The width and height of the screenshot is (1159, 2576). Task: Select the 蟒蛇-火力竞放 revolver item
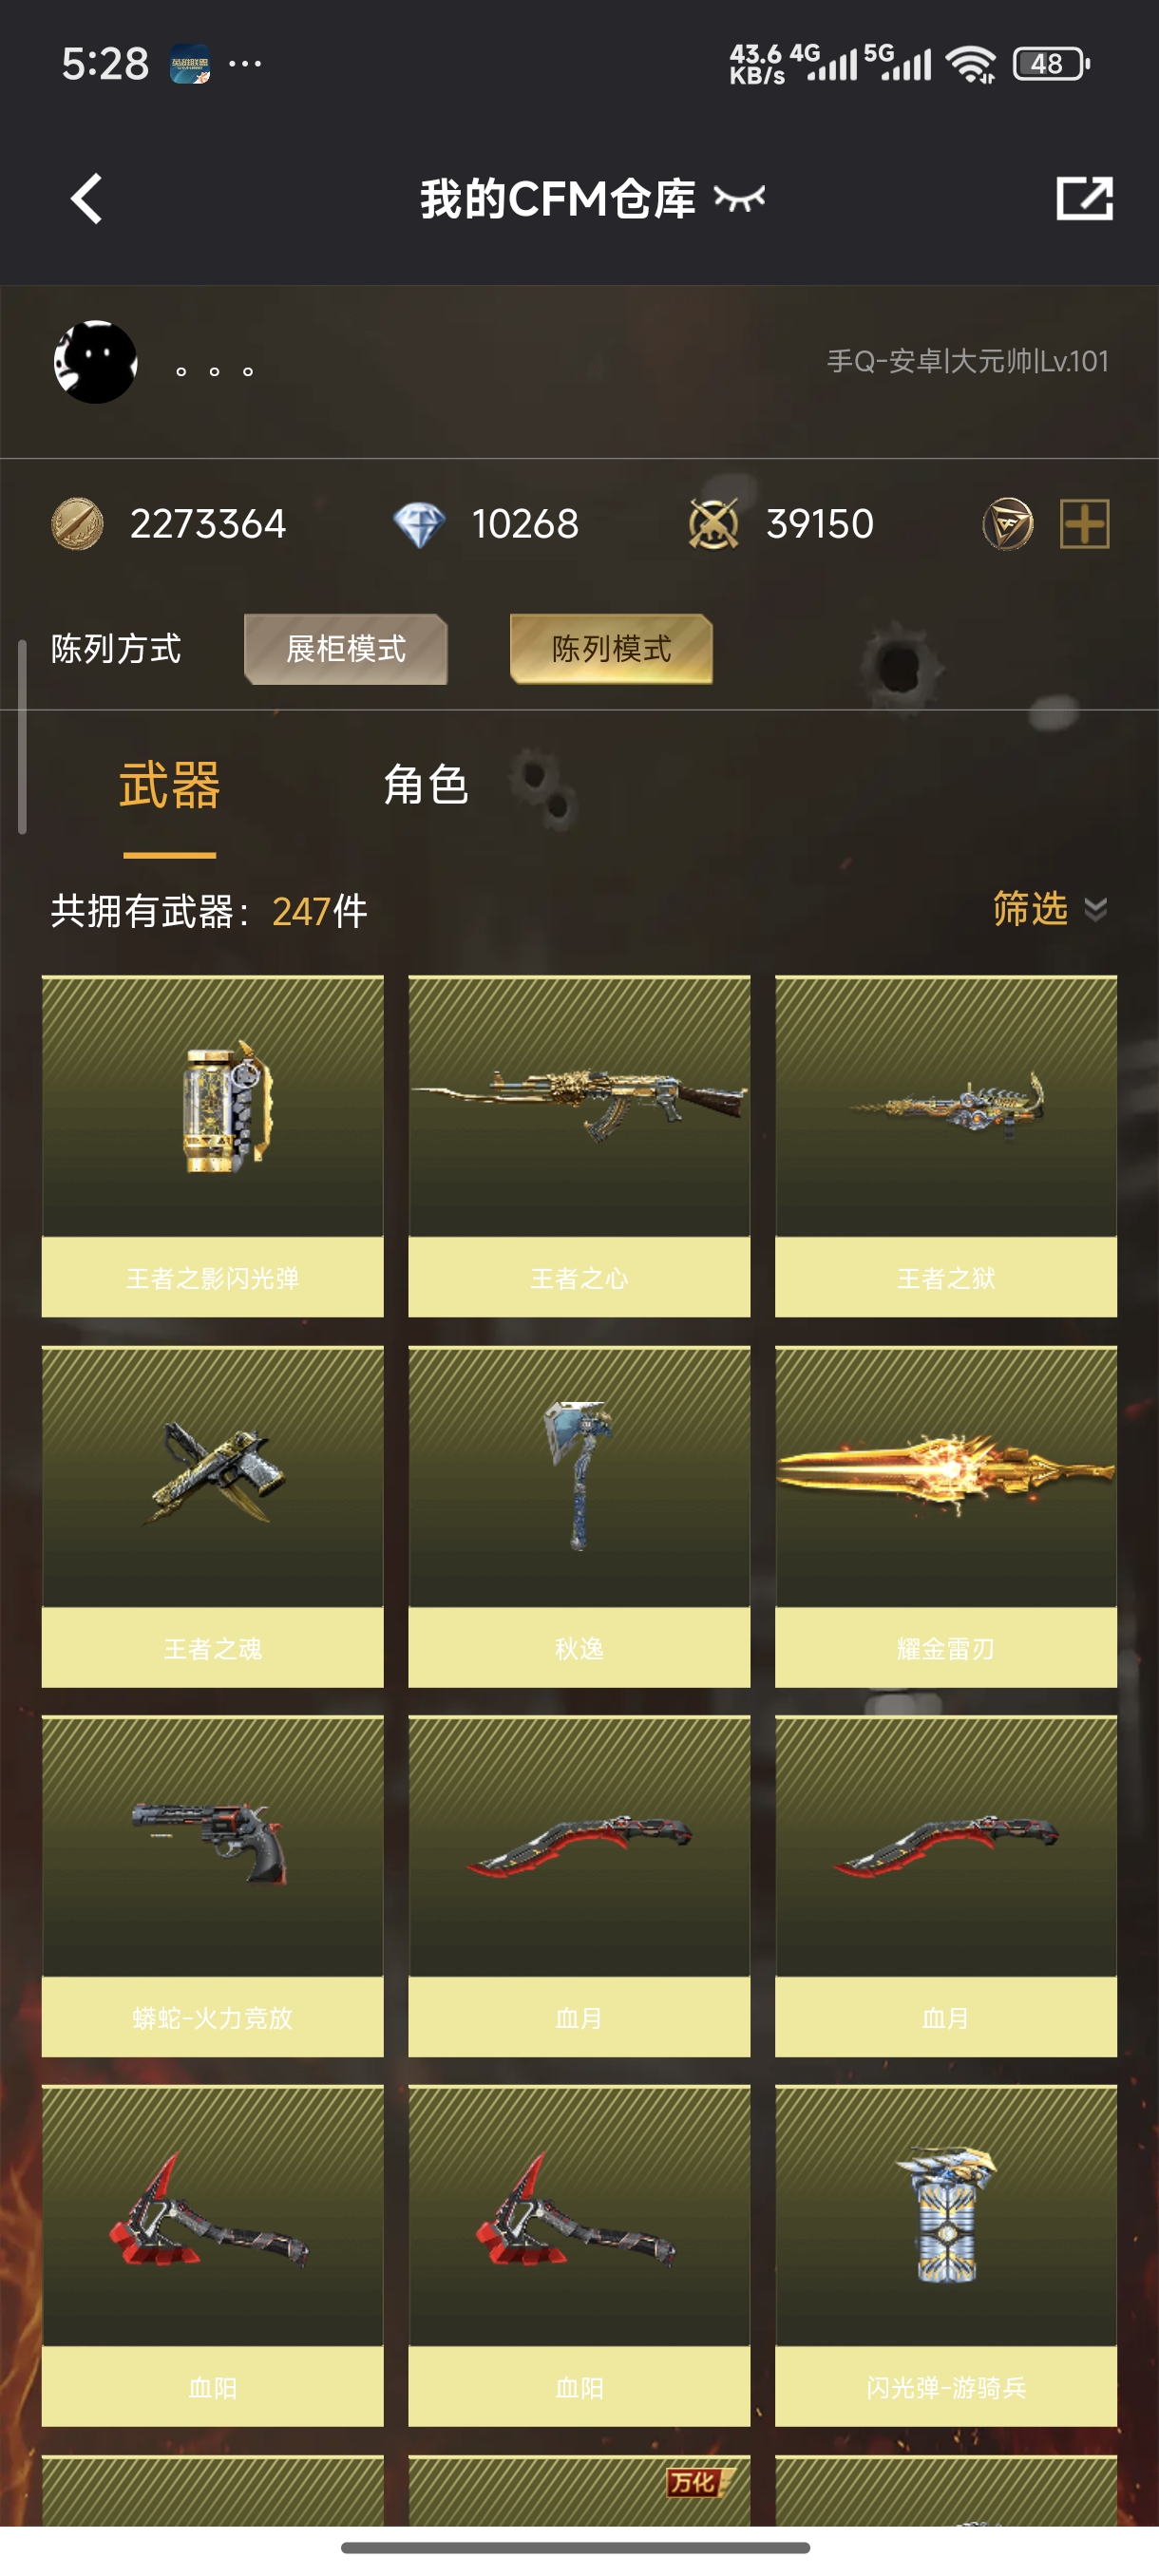[213, 1885]
